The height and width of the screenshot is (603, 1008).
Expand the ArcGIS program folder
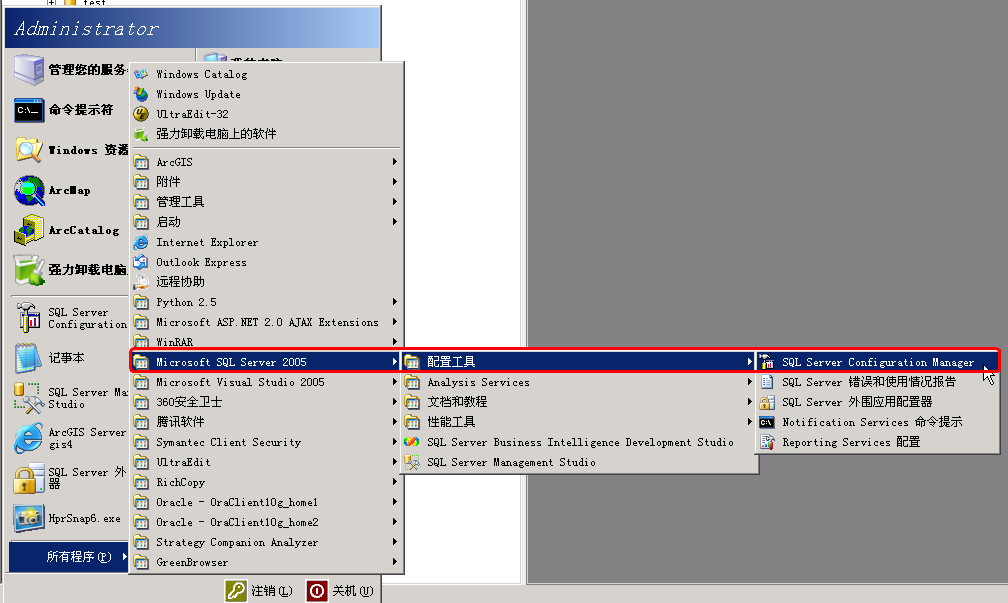point(266,162)
